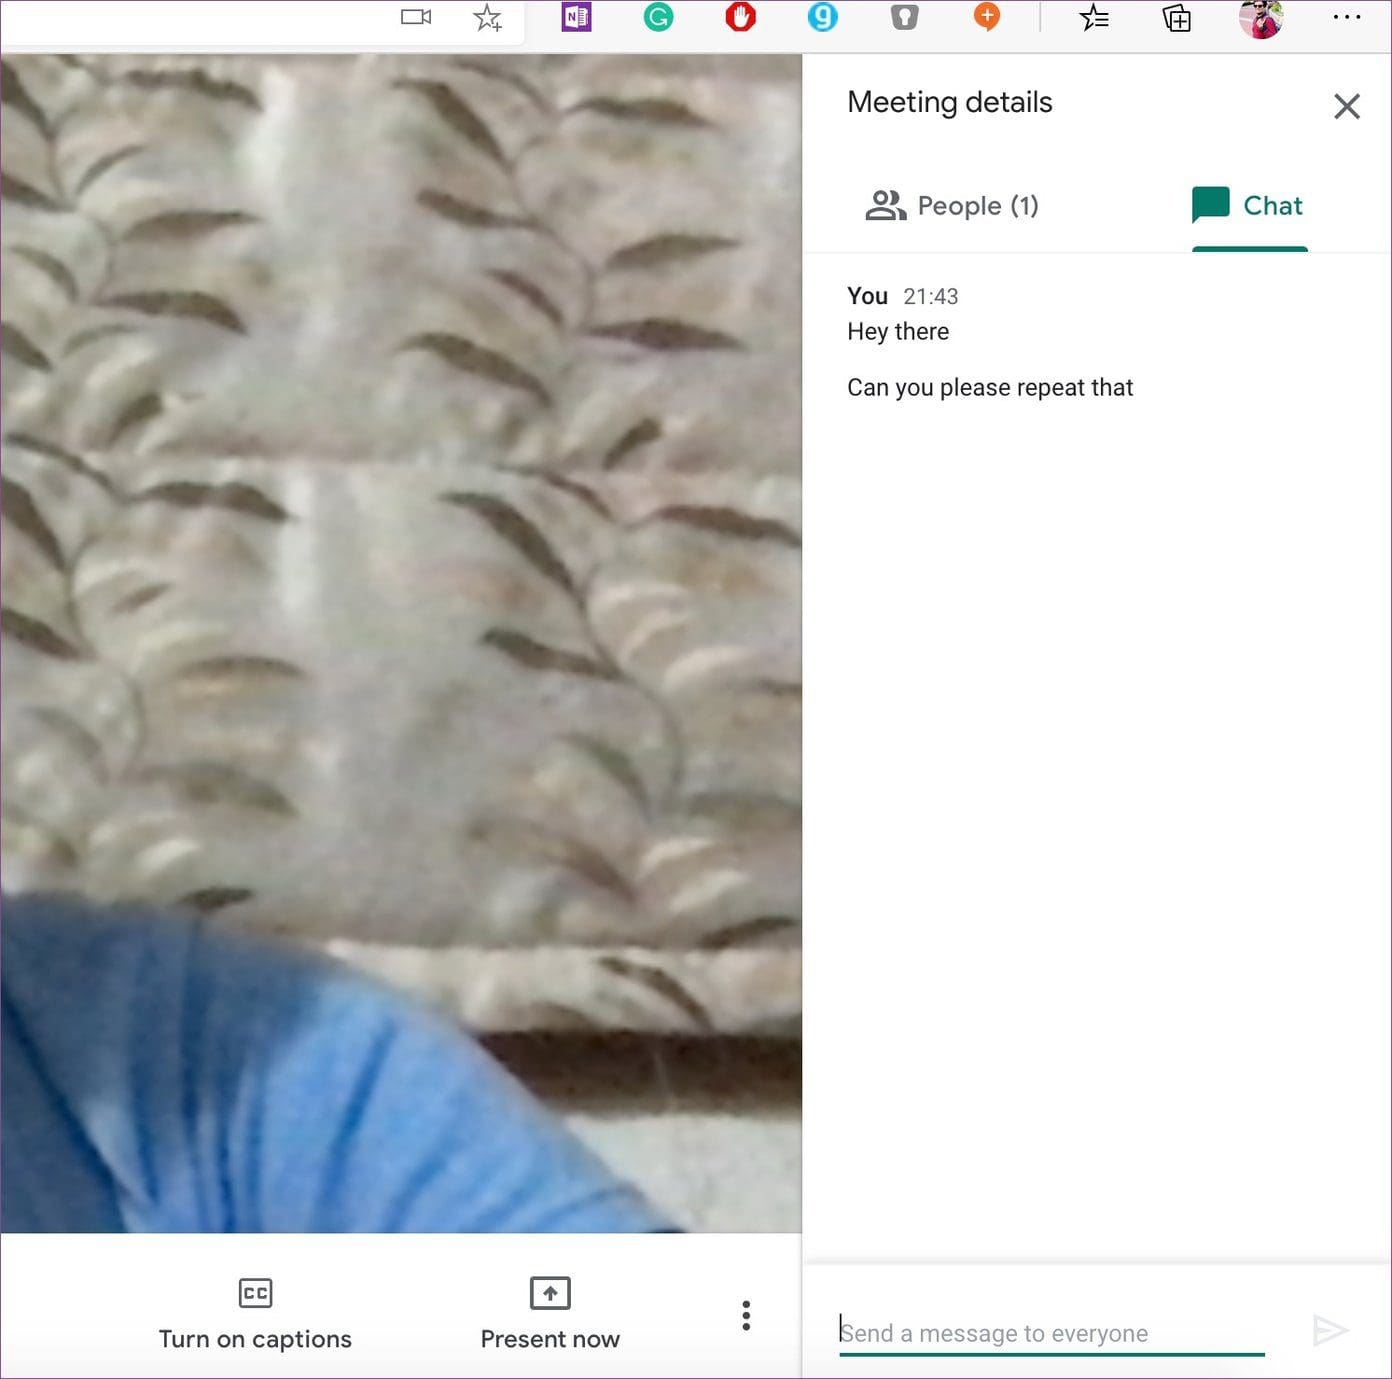The image size is (1392, 1379).
Task: Add page to favorites with star icon
Action: (x=487, y=17)
